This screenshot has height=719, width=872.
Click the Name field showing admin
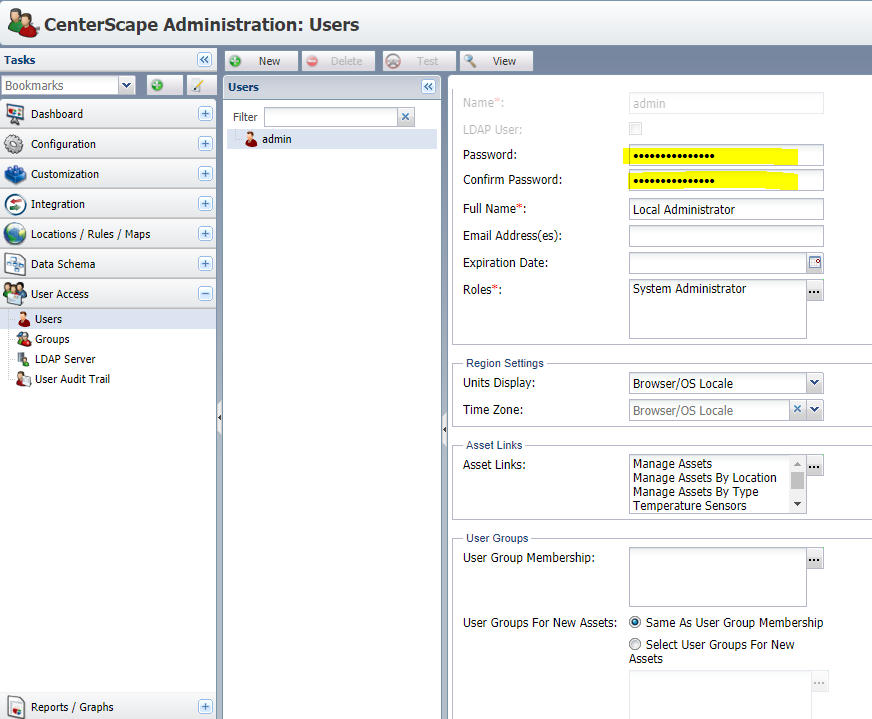click(726, 103)
